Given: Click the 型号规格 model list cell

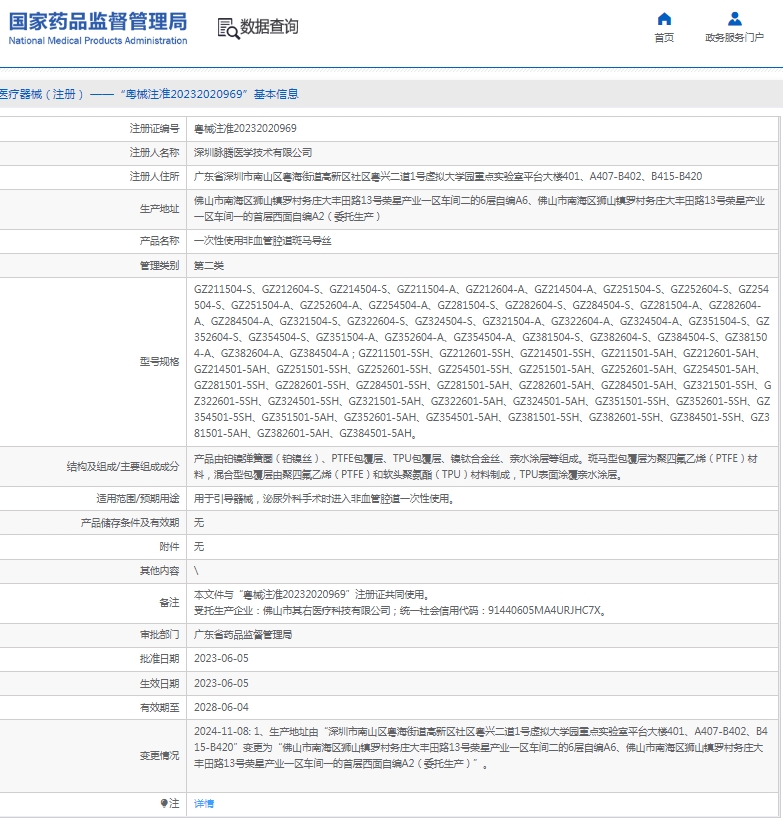Looking at the screenshot, I should (482, 362).
